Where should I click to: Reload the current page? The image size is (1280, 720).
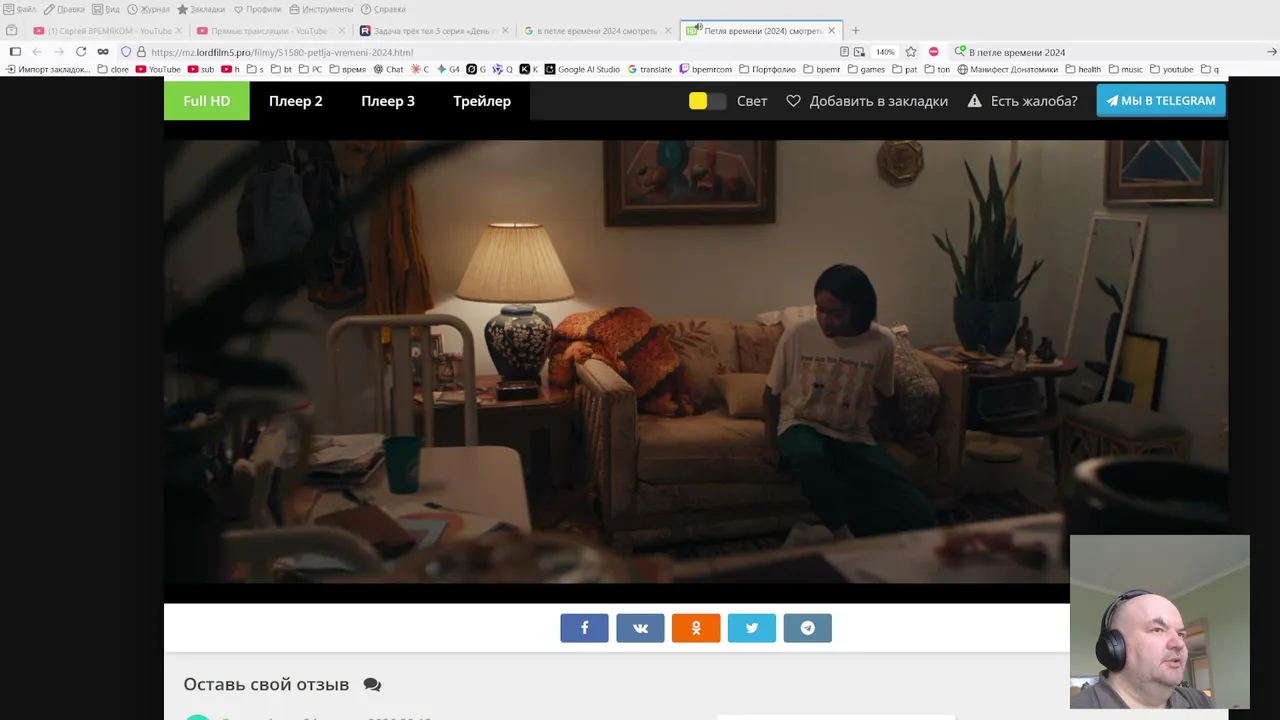(x=81, y=52)
